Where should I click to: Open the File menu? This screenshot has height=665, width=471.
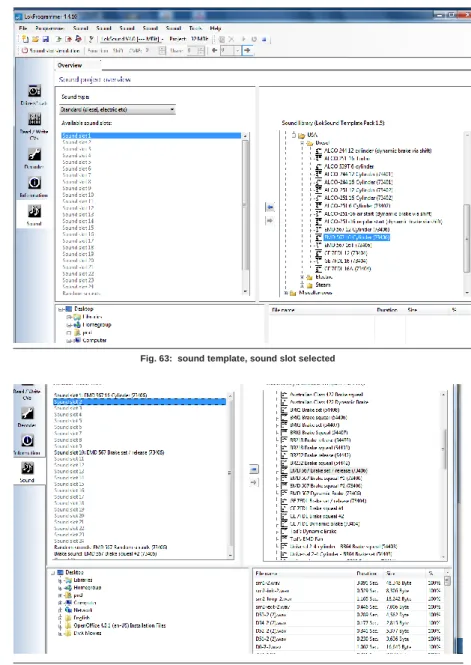tap(23, 28)
